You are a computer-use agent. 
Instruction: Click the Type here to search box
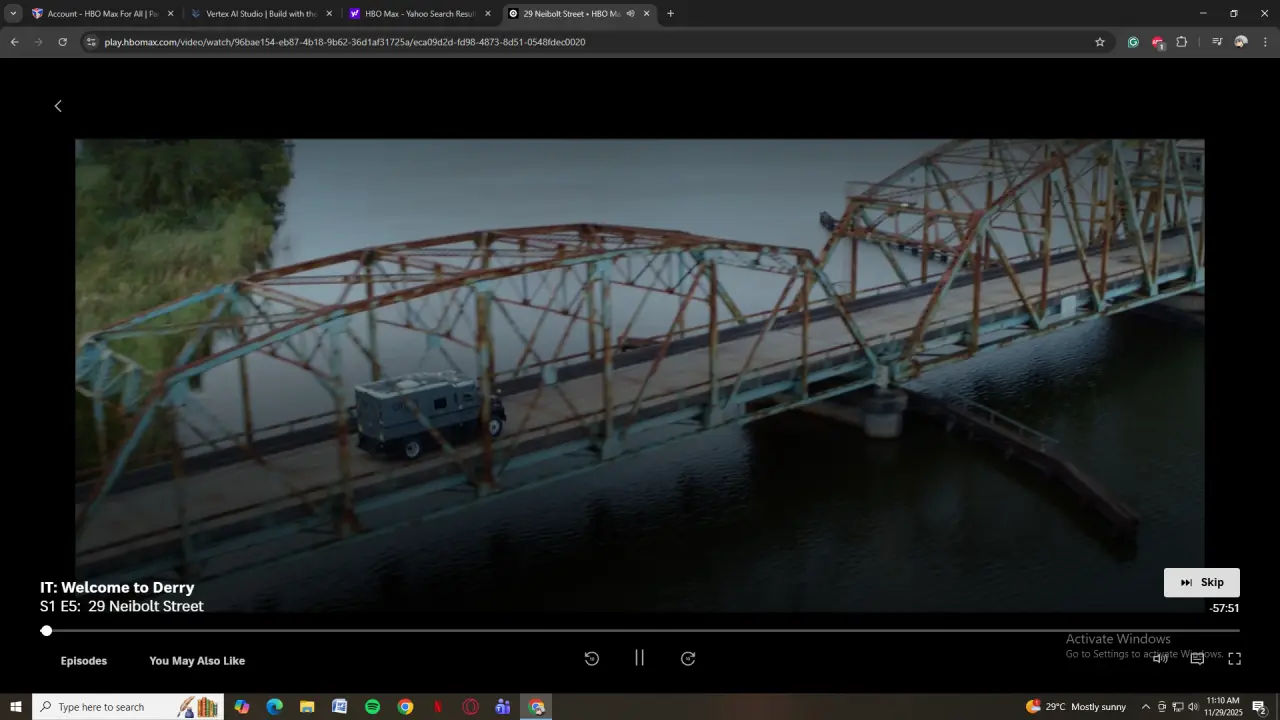(x=128, y=707)
